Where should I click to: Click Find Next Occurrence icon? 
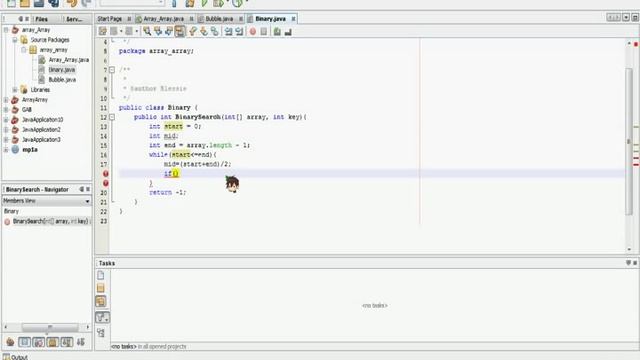169,31
